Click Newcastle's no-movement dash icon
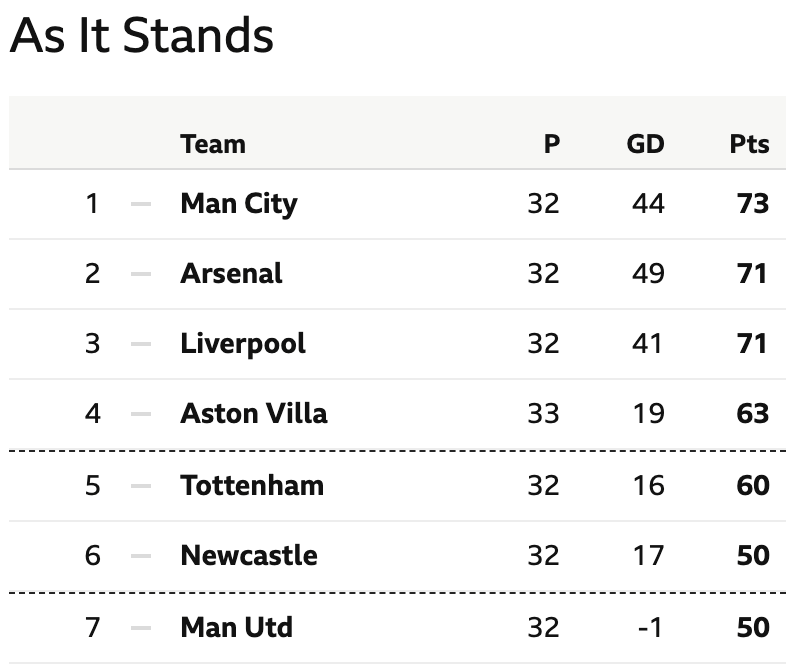This screenshot has height=664, width=802. point(141,556)
